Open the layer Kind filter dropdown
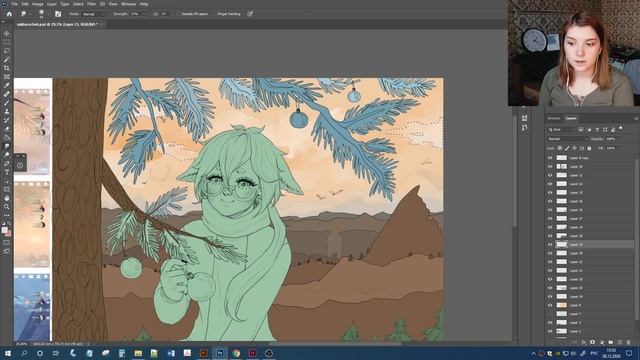This screenshot has width=640, height=360. [560, 129]
